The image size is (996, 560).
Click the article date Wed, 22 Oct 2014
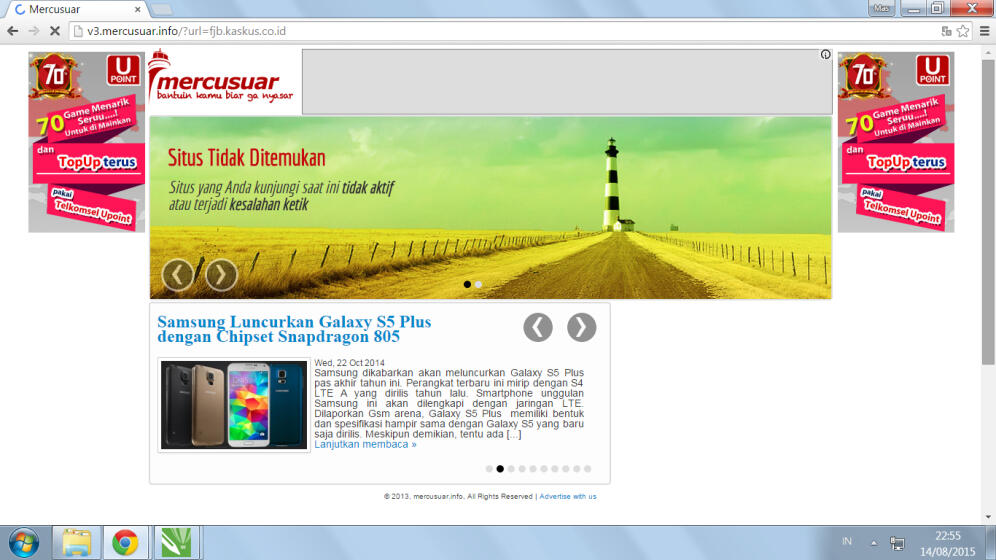(x=349, y=363)
